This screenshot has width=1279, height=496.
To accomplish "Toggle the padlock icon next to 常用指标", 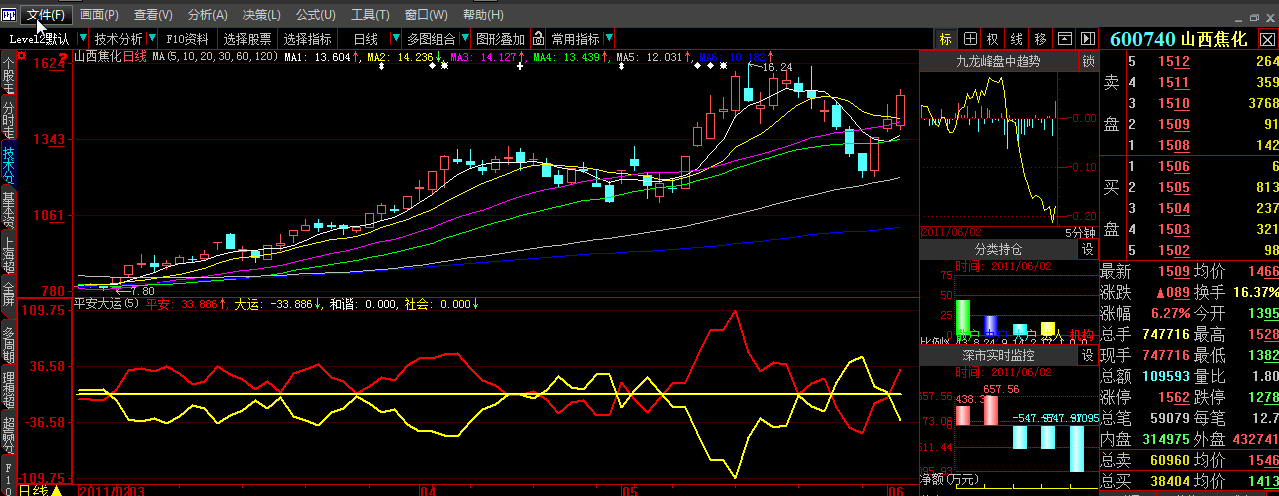I will pyautogui.click(x=539, y=39).
